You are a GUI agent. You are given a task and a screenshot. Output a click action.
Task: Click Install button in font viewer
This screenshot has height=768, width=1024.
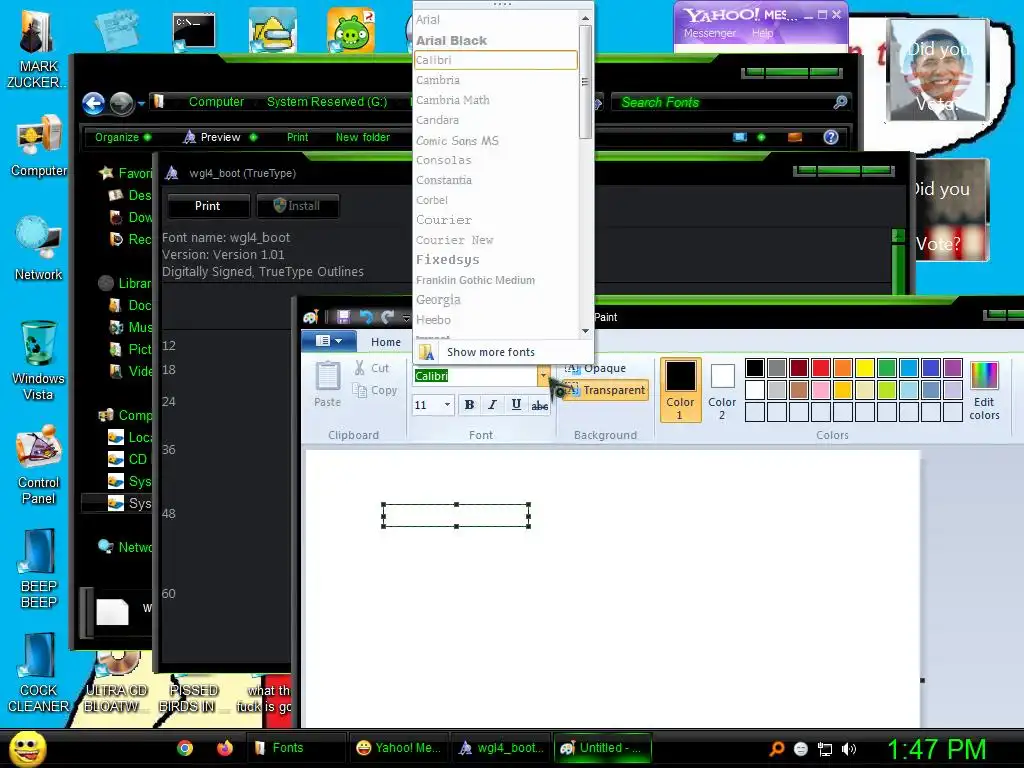point(297,206)
